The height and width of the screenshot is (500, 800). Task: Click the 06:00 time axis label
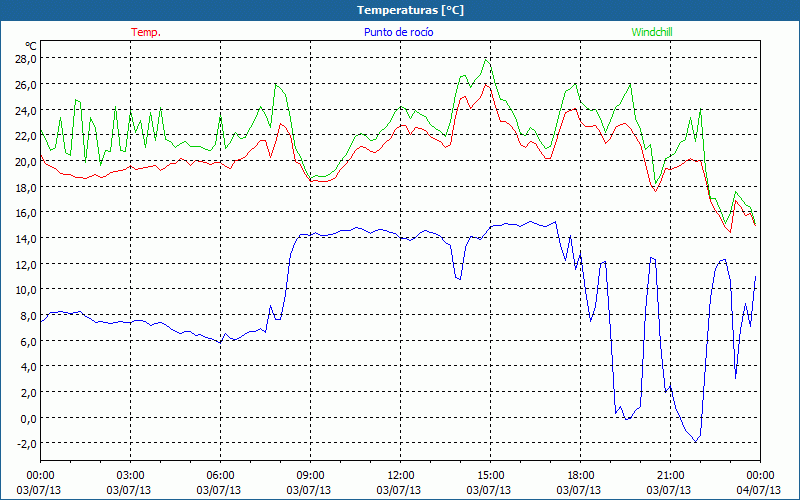(x=220, y=475)
